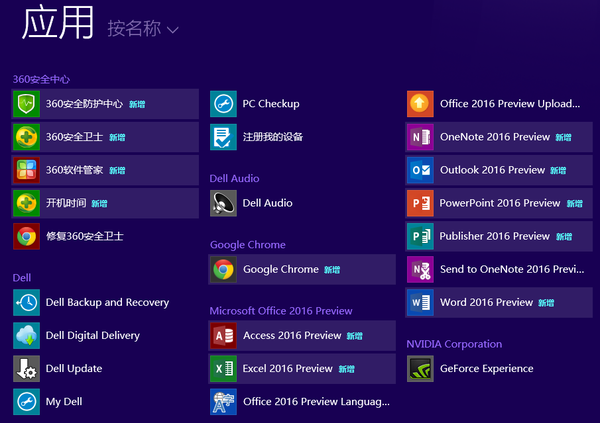Click Office 2016 Preview Upload... label
The width and height of the screenshot is (600, 423).
tap(510, 104)
